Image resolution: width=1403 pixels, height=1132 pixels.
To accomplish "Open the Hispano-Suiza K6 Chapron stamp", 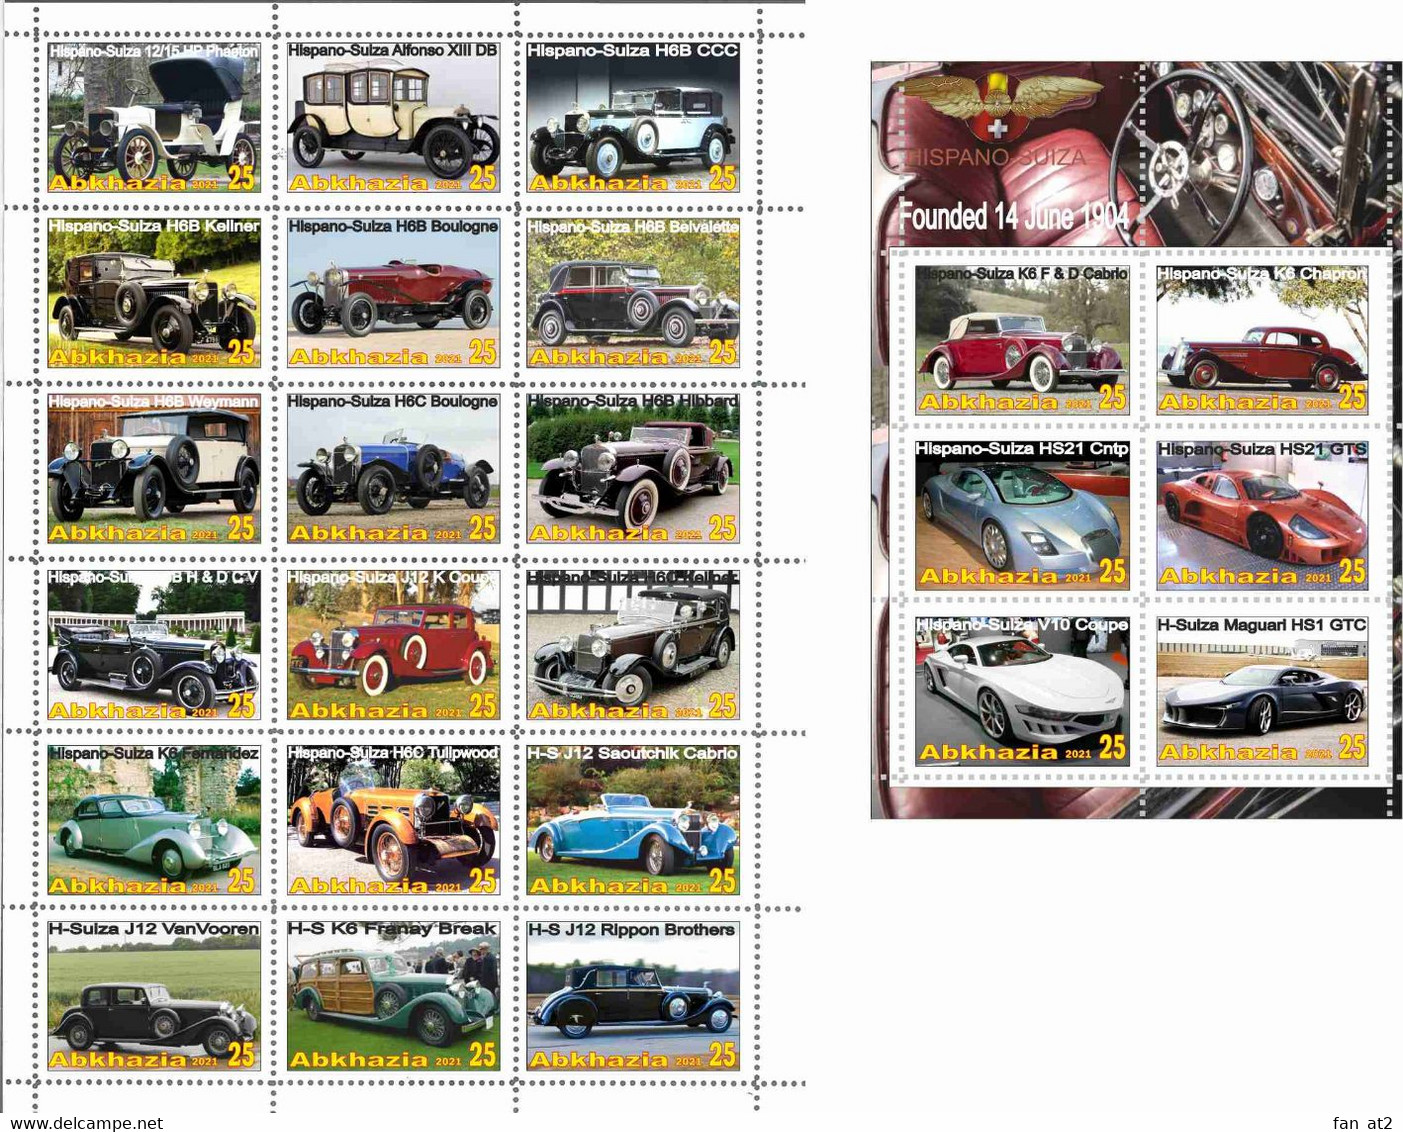I will pyautogui.click(x=1262, y=340).
